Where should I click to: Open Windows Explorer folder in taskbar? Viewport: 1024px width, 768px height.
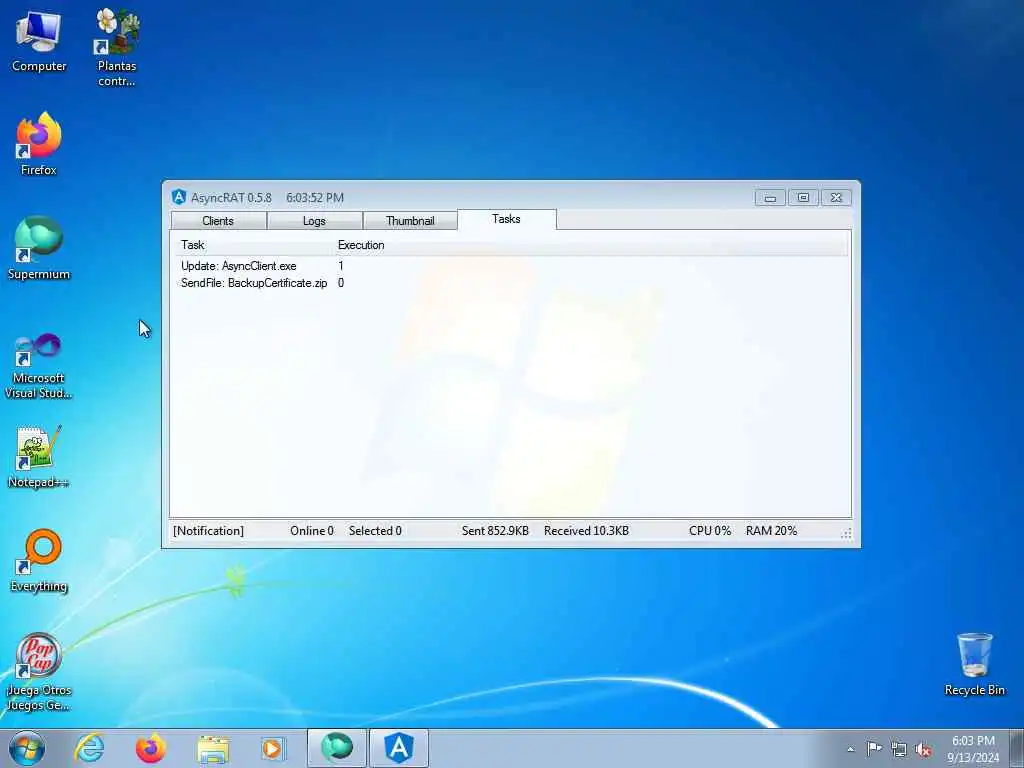click(x=213, y=748)
